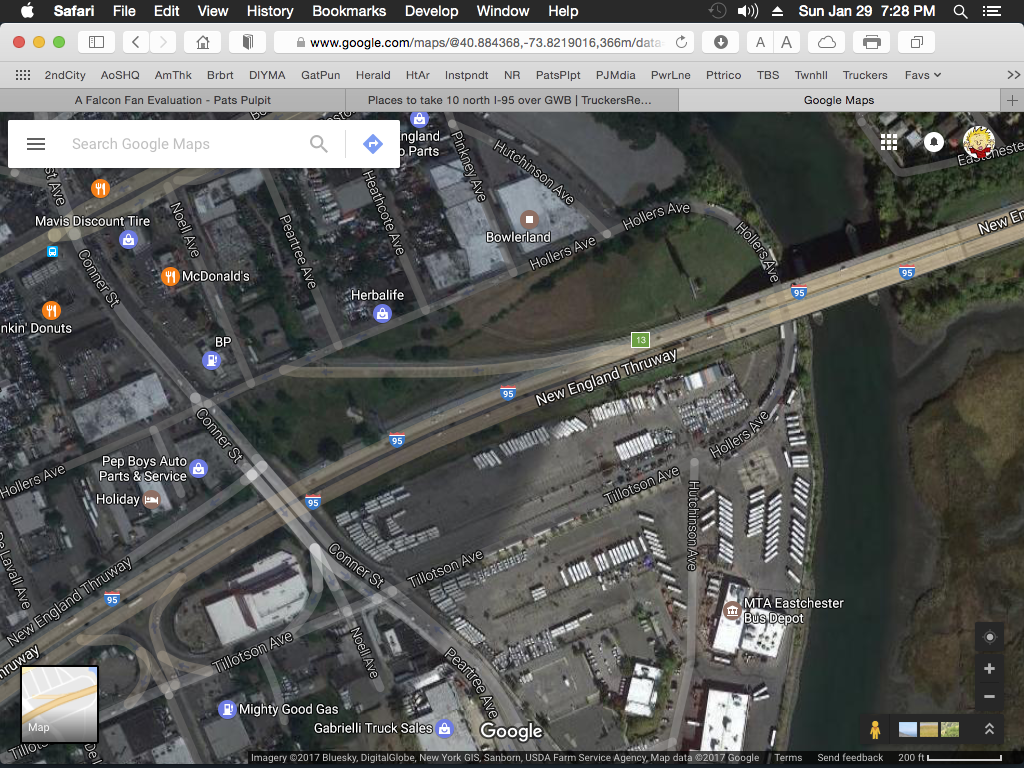Click the McDonald's restaurant marker
The height and width of the screenshot is (768, 1024).
171,276
